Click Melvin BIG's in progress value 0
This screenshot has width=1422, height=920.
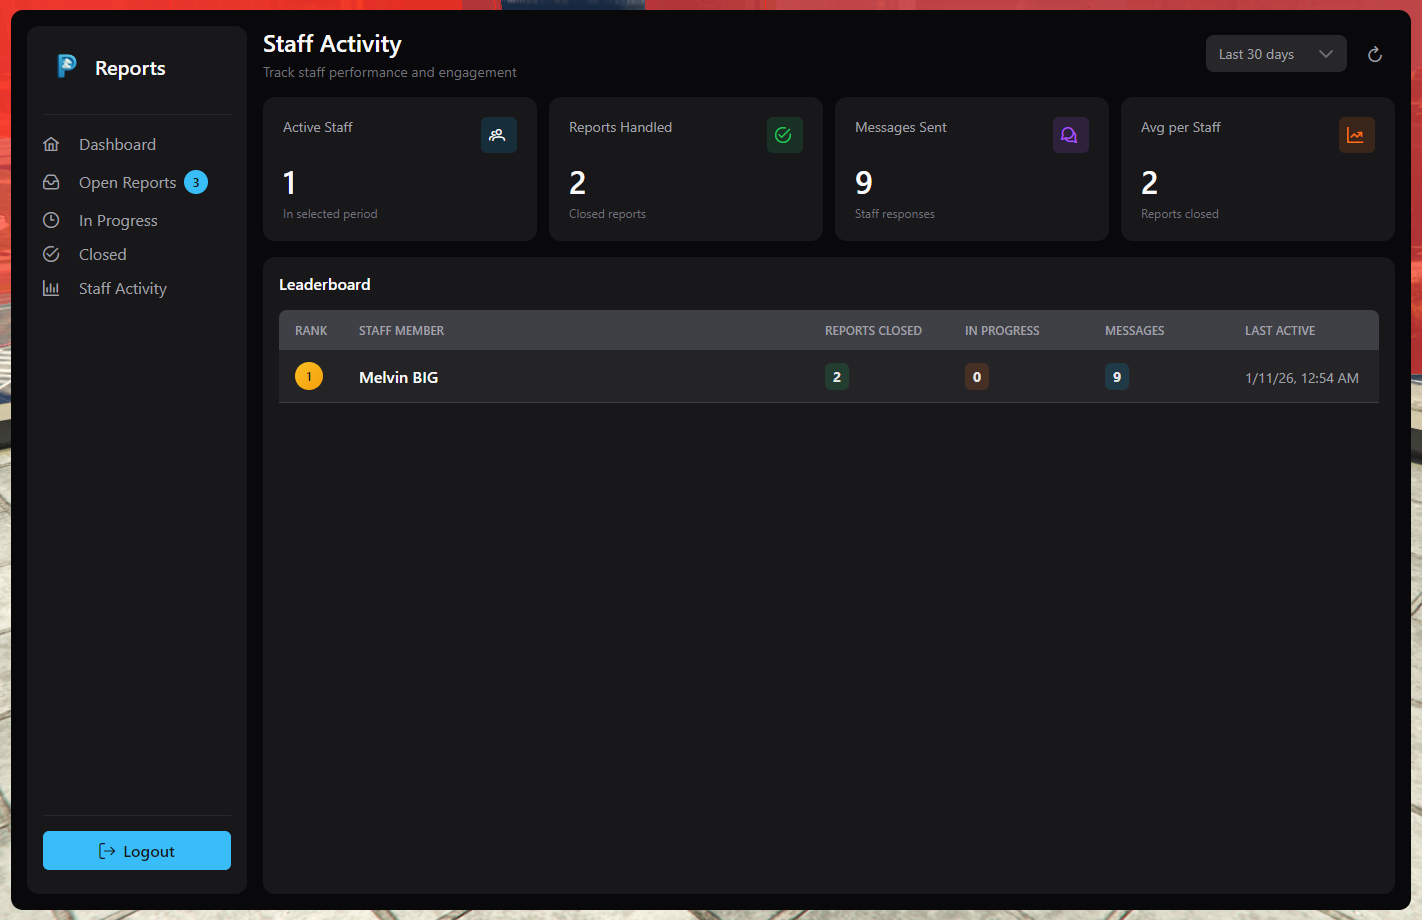click(x=977, y=377)
